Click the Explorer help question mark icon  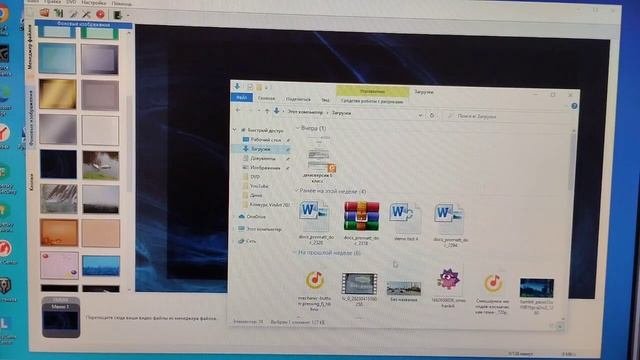pyautogui.click(x=574, y=106)
